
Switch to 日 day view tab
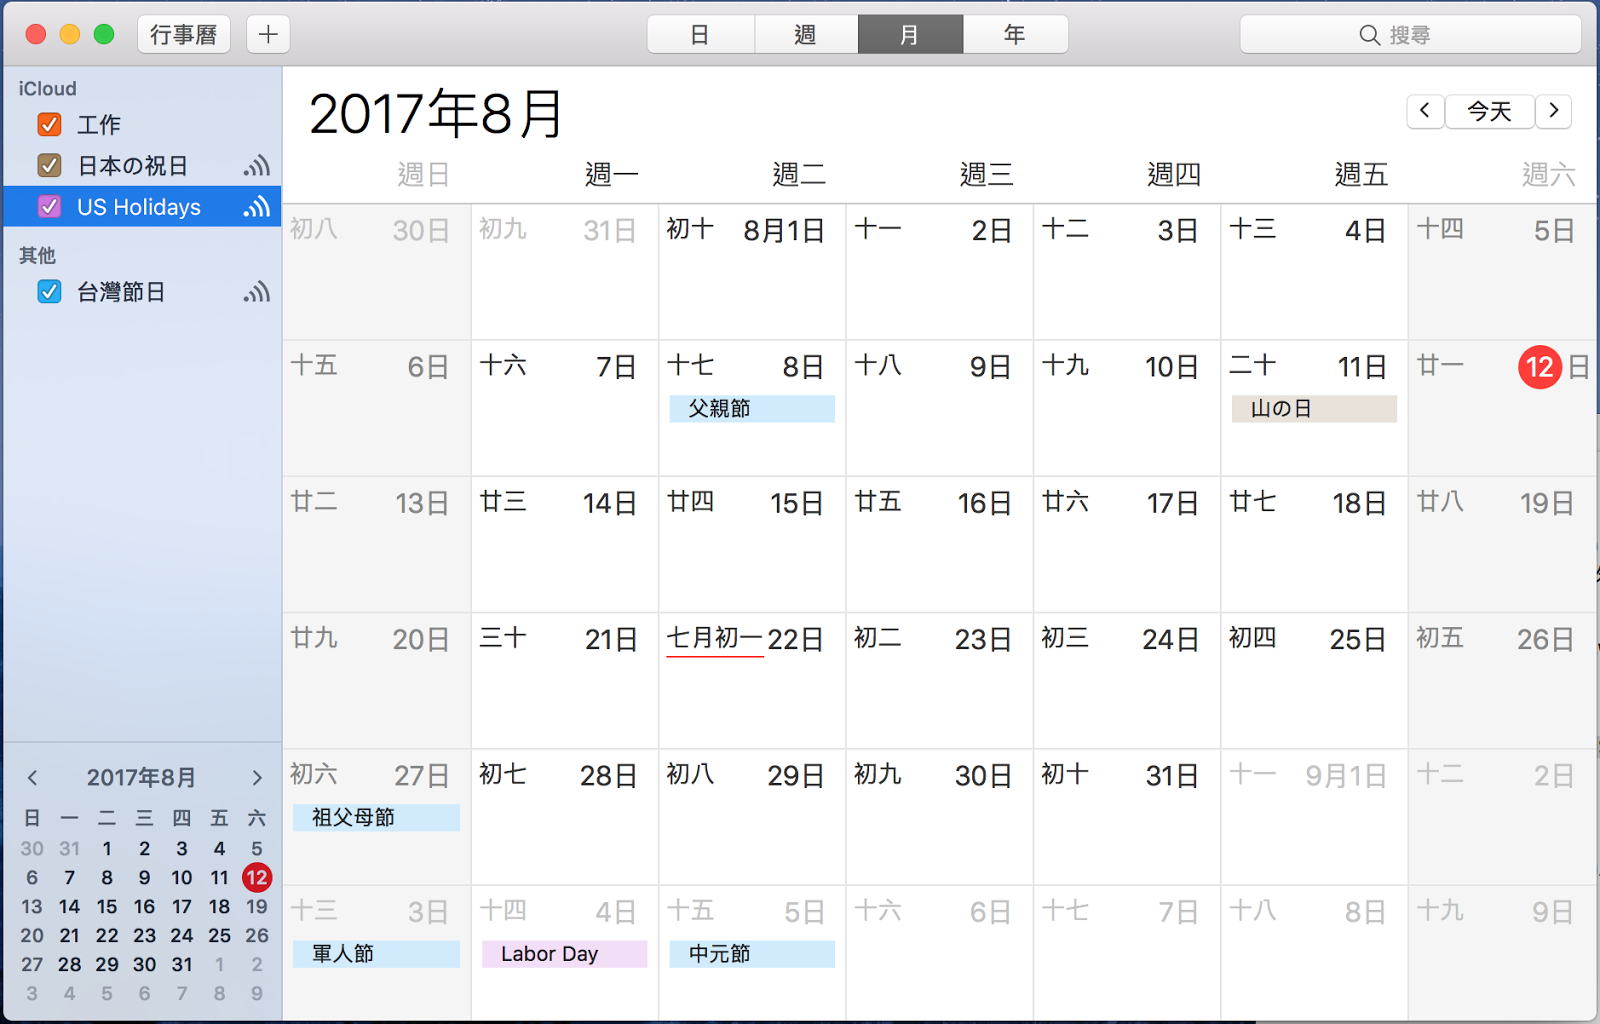point(700,35)
